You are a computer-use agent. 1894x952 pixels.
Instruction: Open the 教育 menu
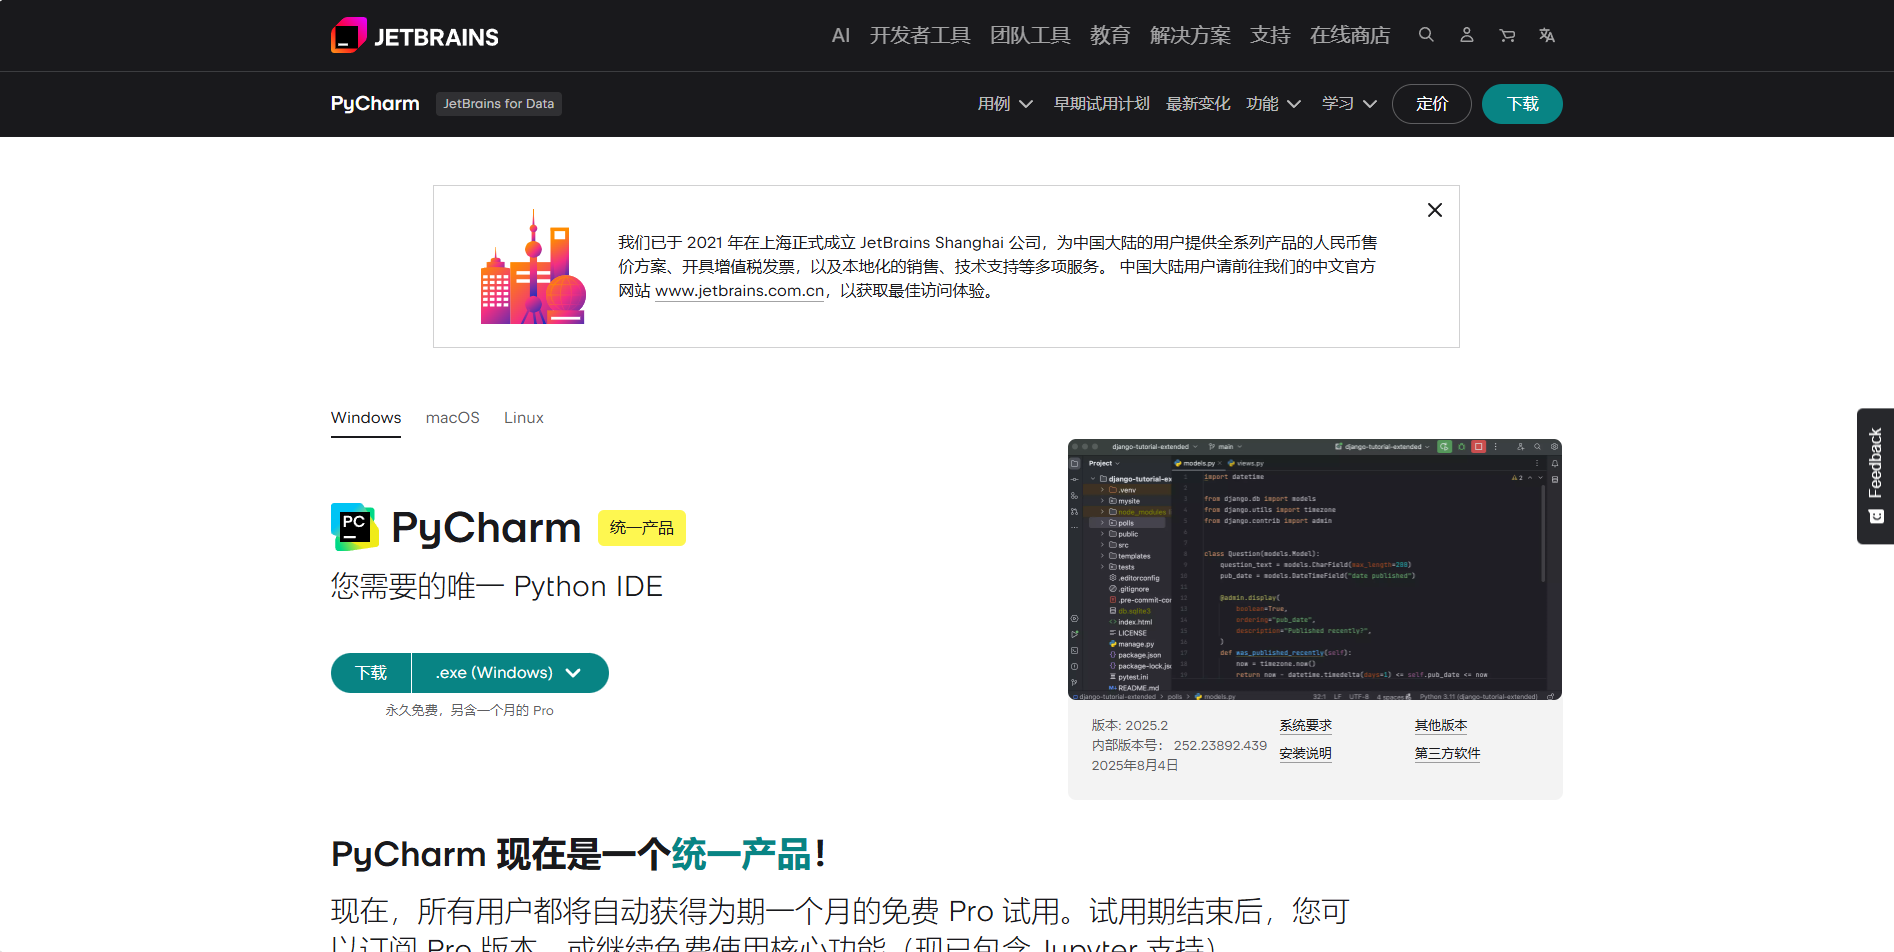[1110, 36]
